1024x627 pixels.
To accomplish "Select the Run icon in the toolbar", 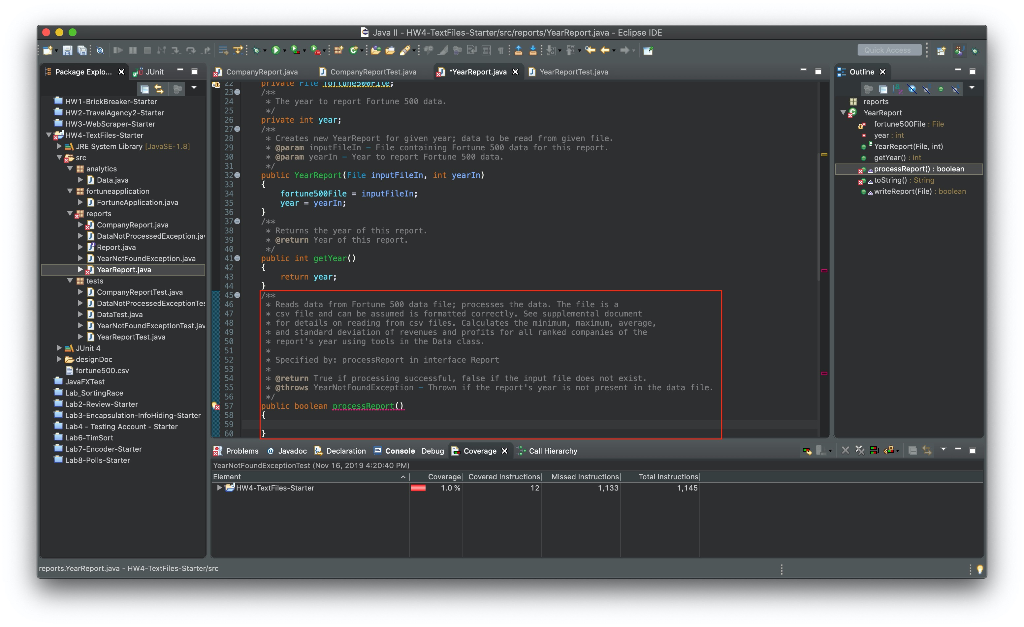I will coord(275,50).
